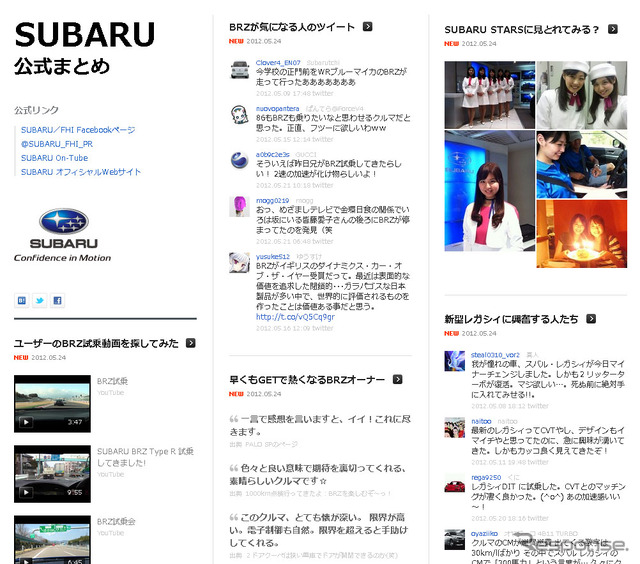The height and width of the screenshot is (564, 640).
Task: Open the mogg0219 username link
Action: point(272,200)
